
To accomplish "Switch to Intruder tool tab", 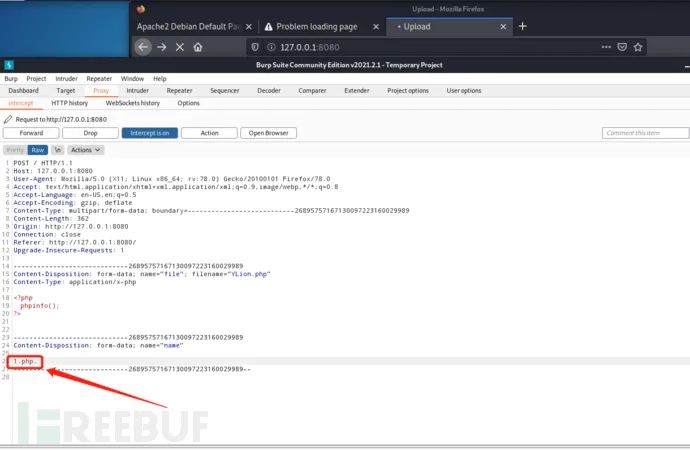I will [137, 91].
